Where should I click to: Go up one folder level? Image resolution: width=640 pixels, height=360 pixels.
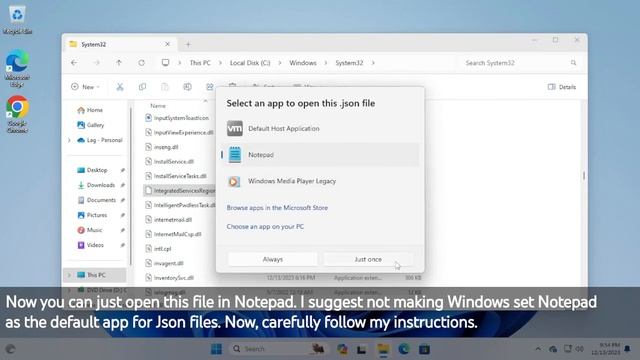pos(119,63)
